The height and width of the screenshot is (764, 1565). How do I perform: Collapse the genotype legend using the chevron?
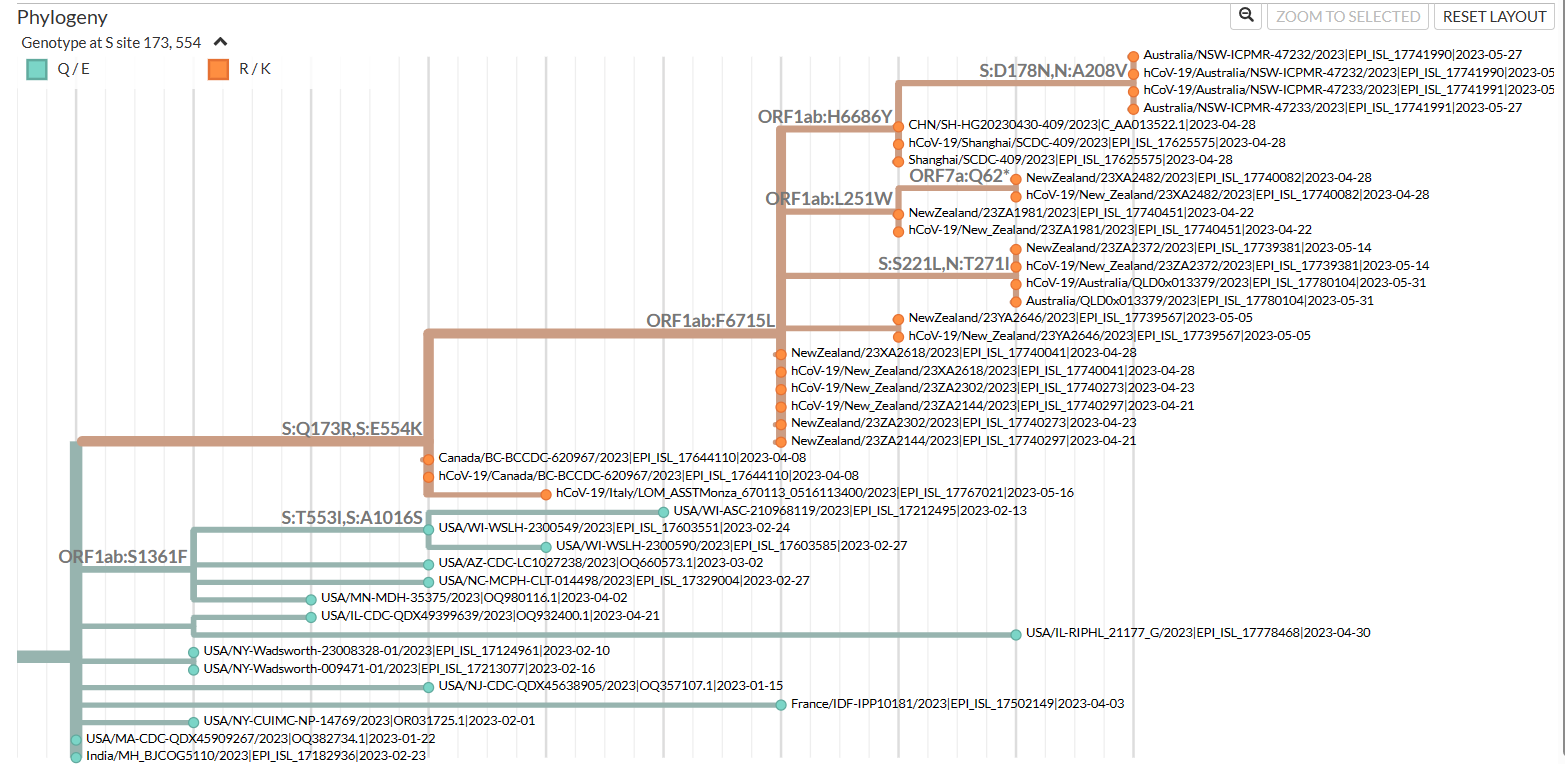(x=219, y=42)
